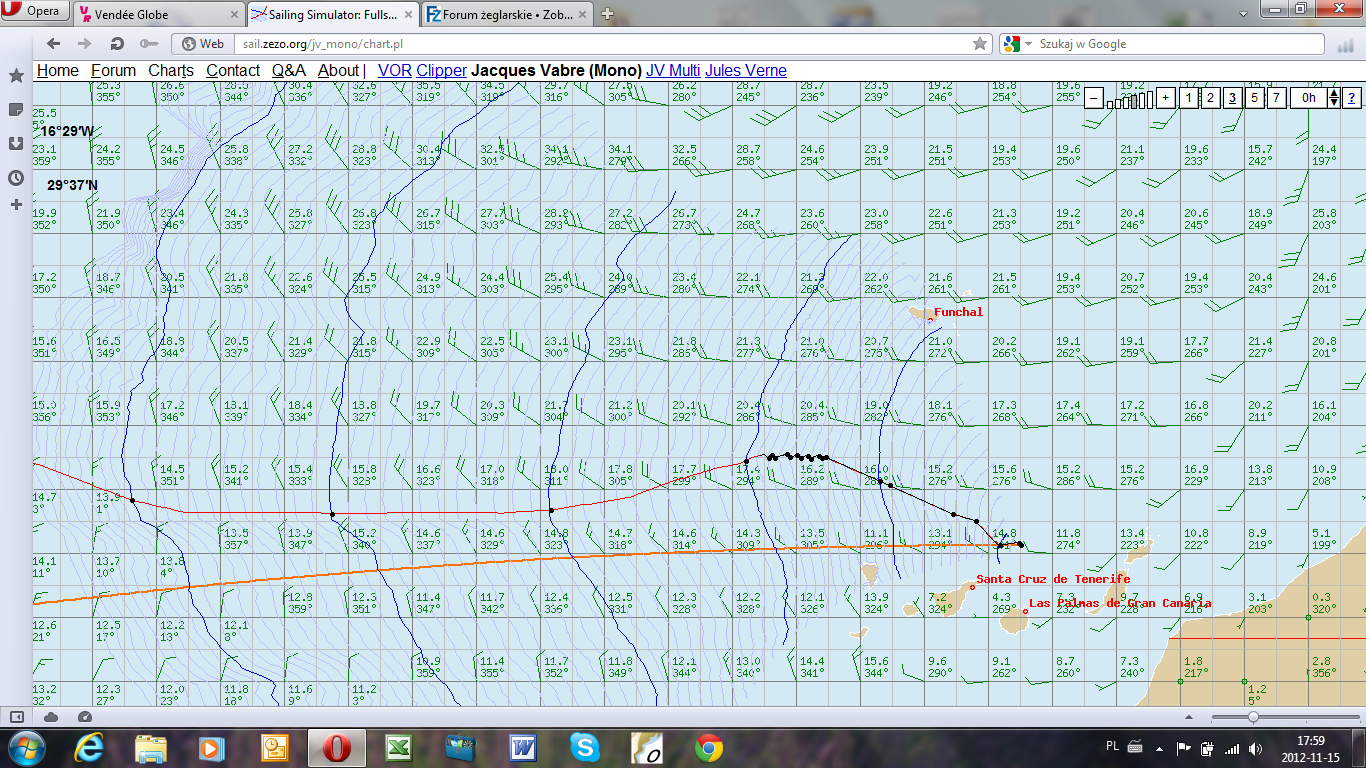Viewport: 1366px width, 768px height.
Task: Select forecast option 3
Action: pos(1232,98)
